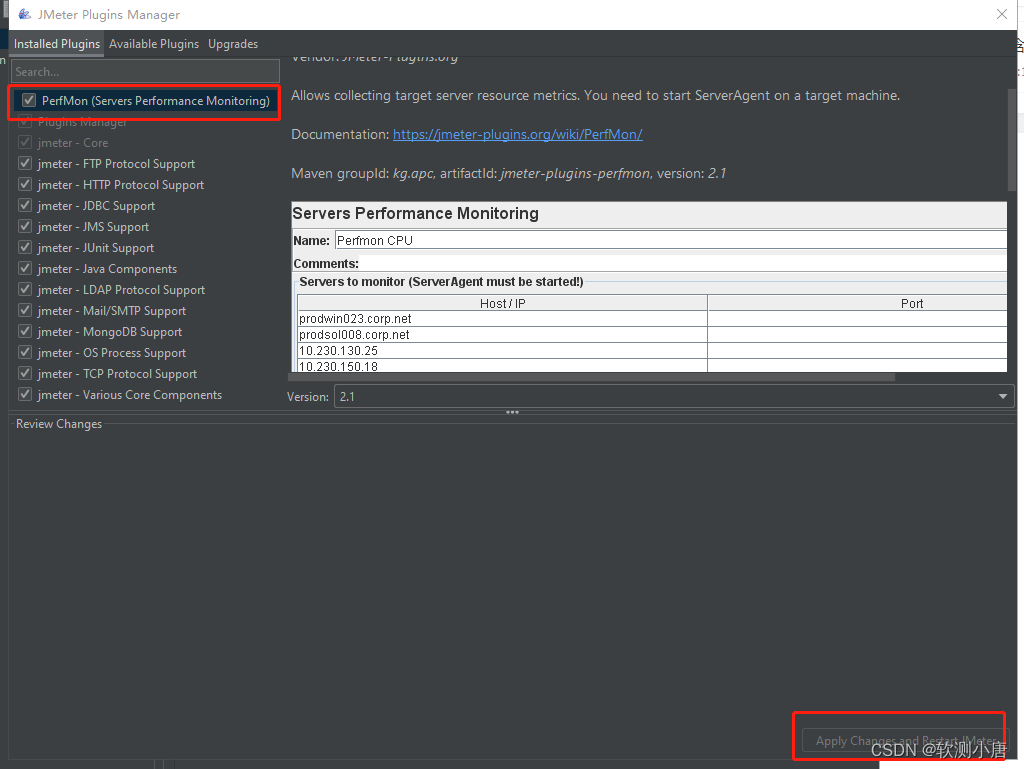This screenshot has height=769, width=1024.
Task: Click Apply Changes and Restart JMeter button
Action: click(905, 741)
